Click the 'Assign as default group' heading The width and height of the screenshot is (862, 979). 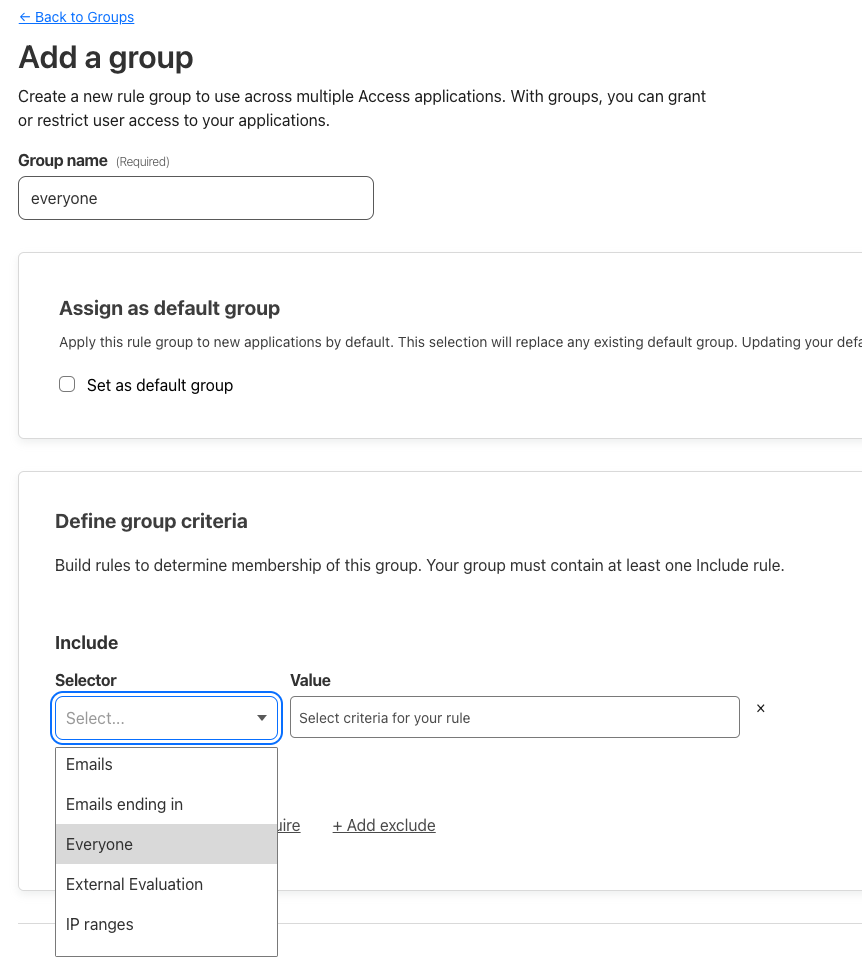coord(169,308)
